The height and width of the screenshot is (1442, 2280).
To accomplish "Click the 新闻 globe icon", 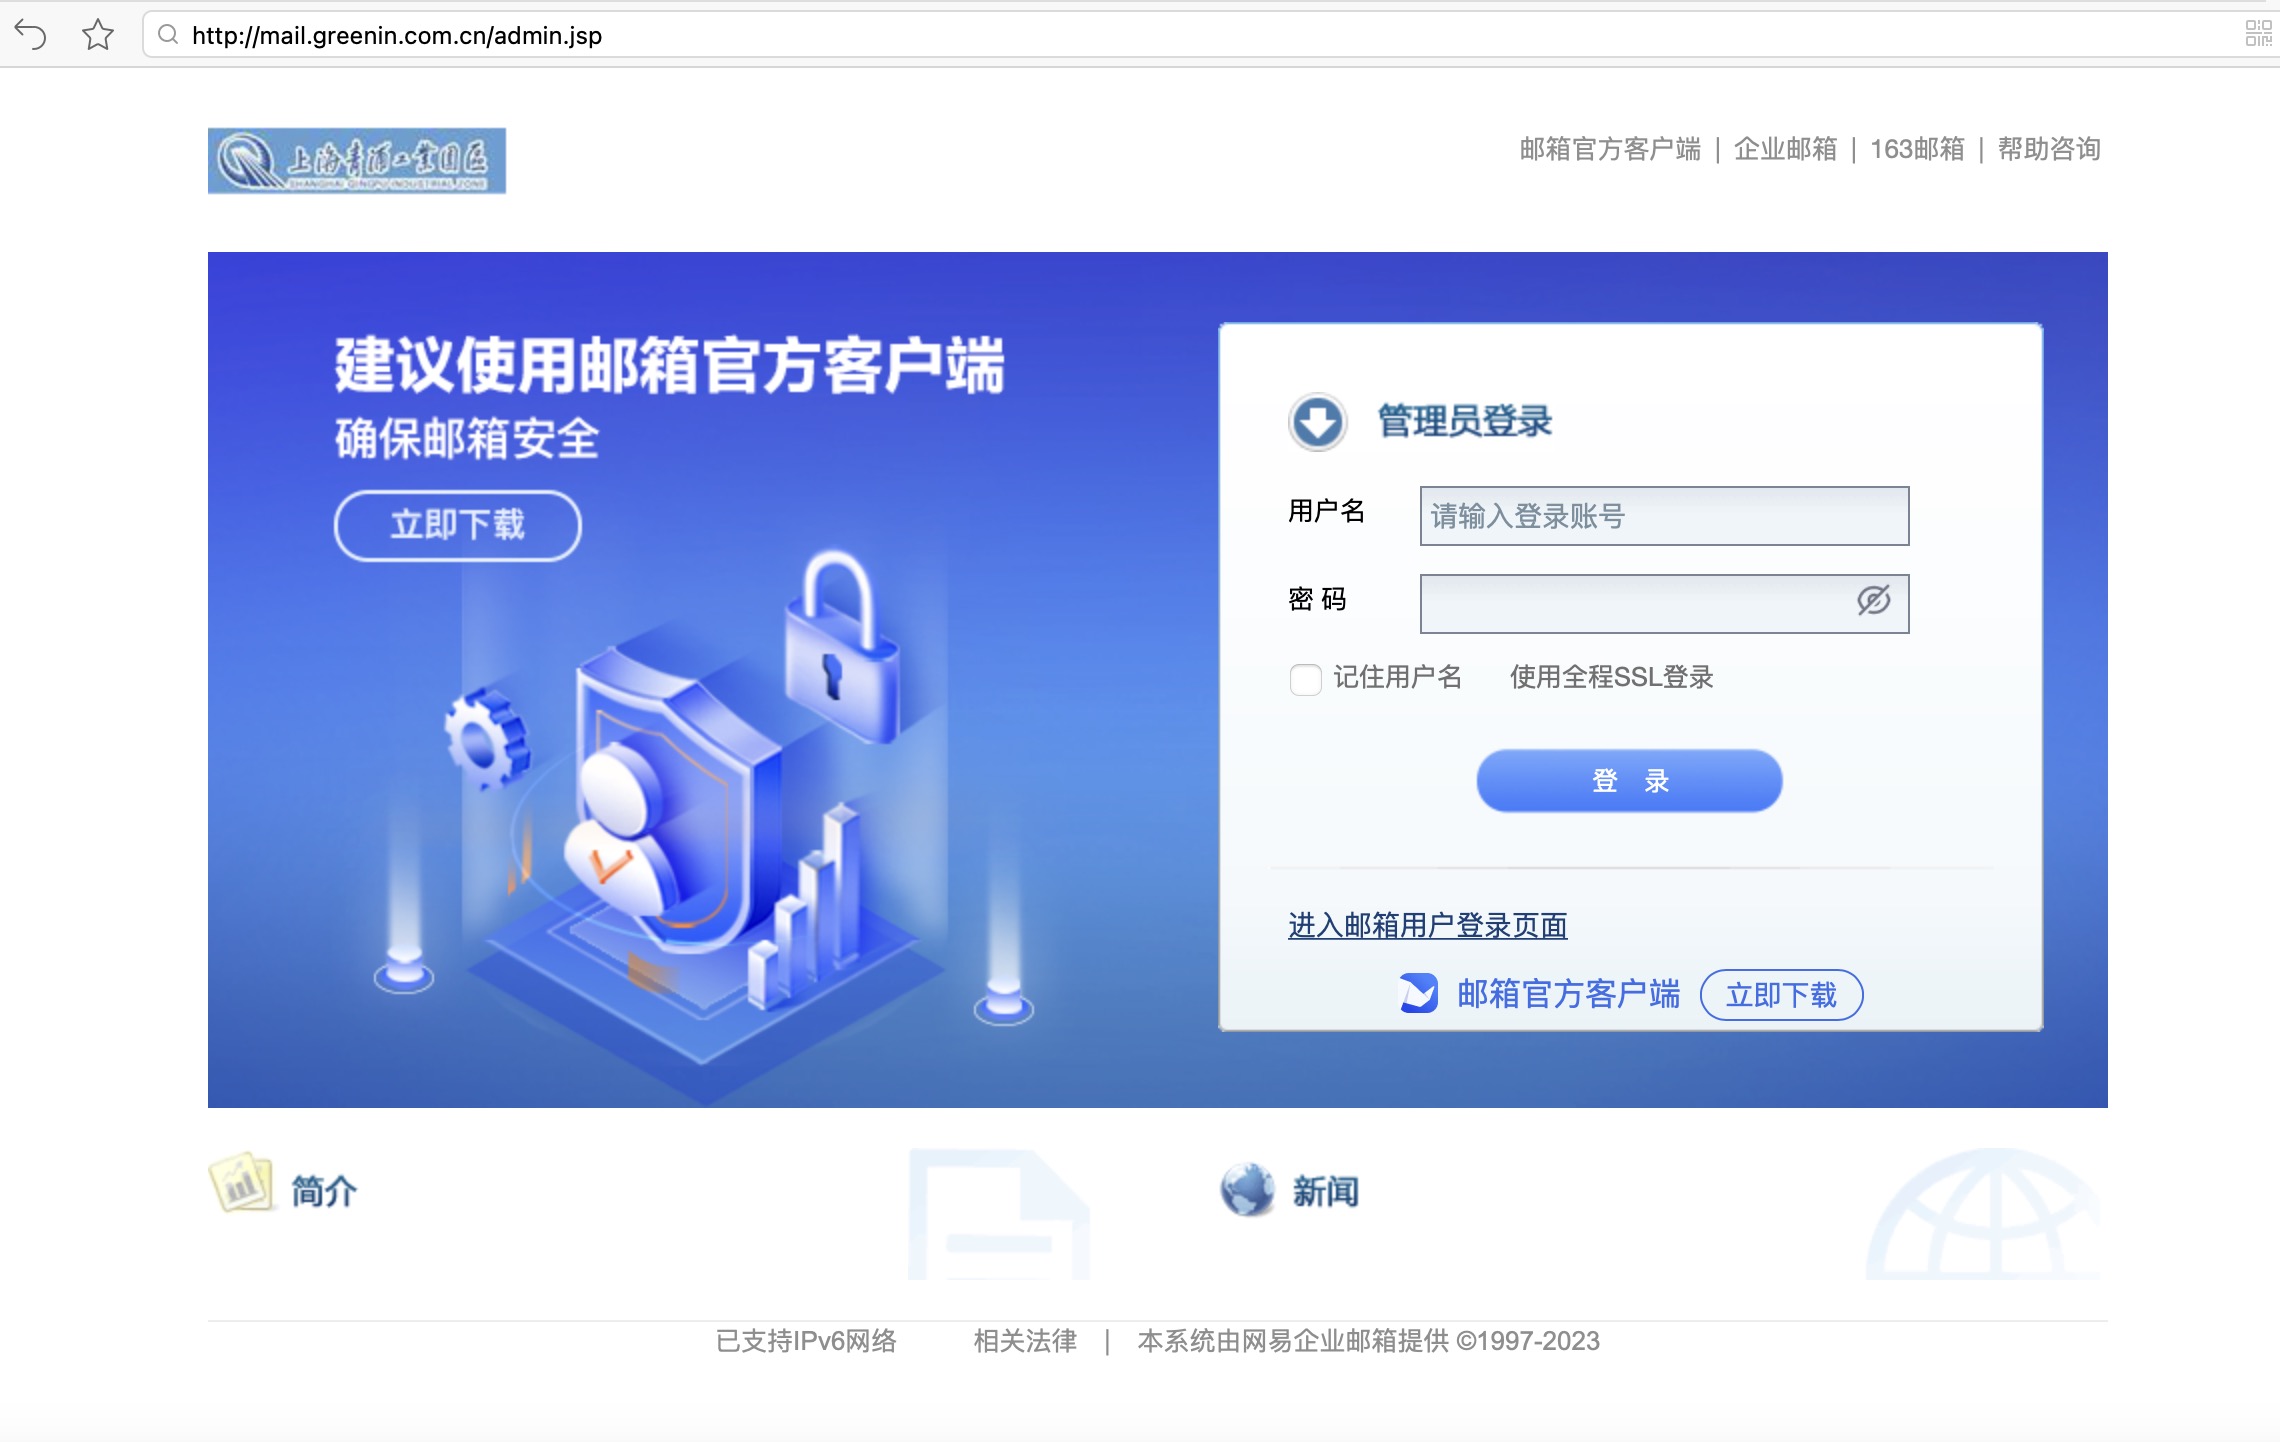I will pos(1247,1189).
